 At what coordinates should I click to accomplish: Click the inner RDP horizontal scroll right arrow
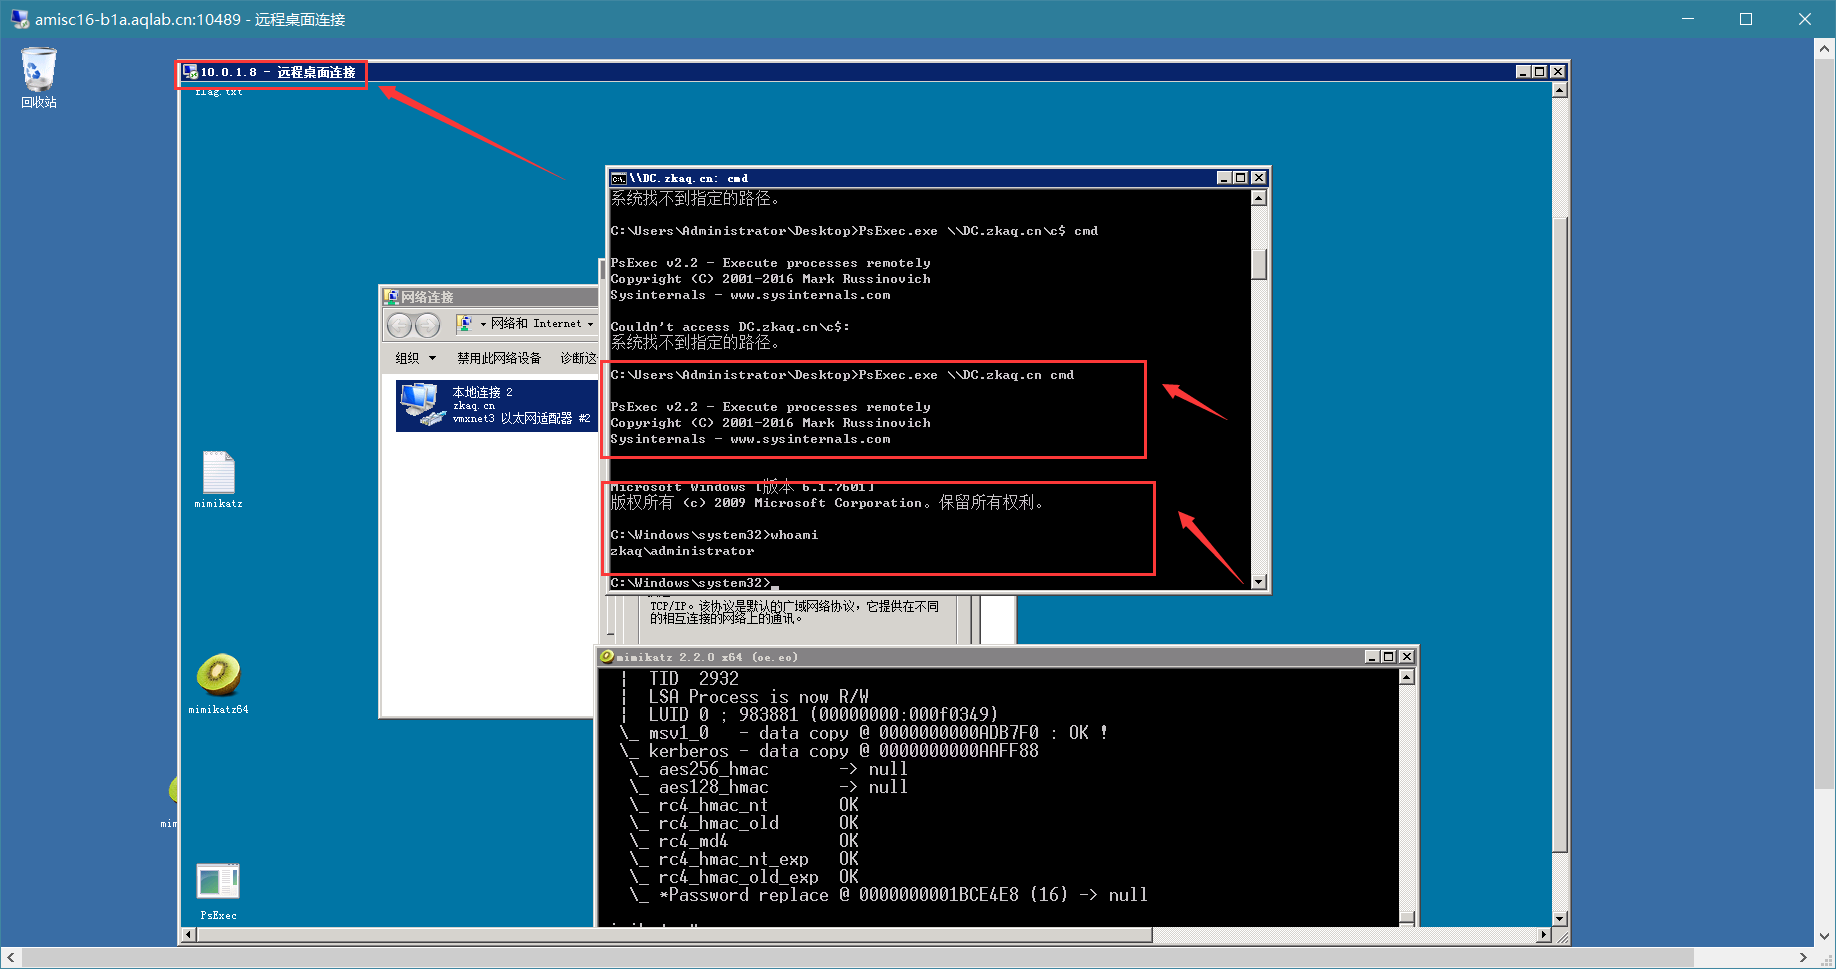tap(1544, 935)
